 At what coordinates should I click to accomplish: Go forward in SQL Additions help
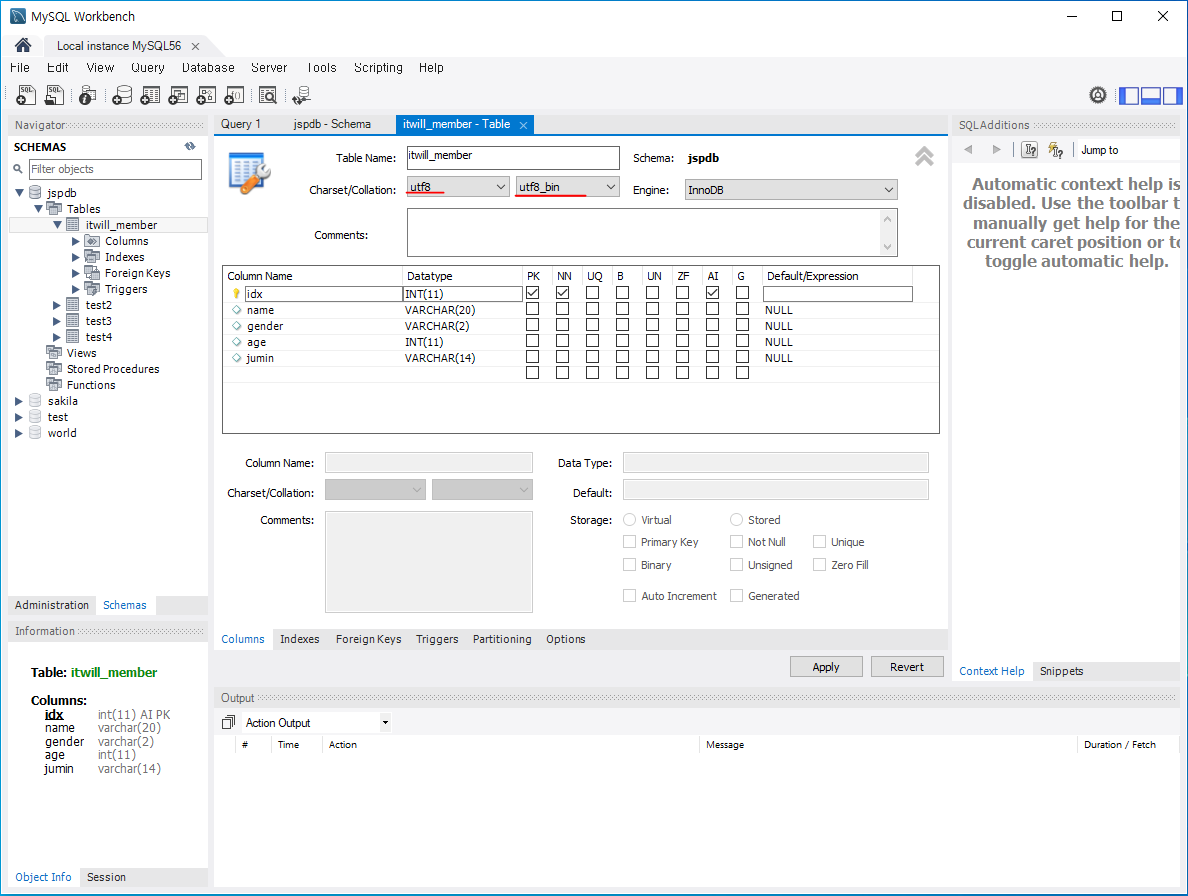click(996, 149)
